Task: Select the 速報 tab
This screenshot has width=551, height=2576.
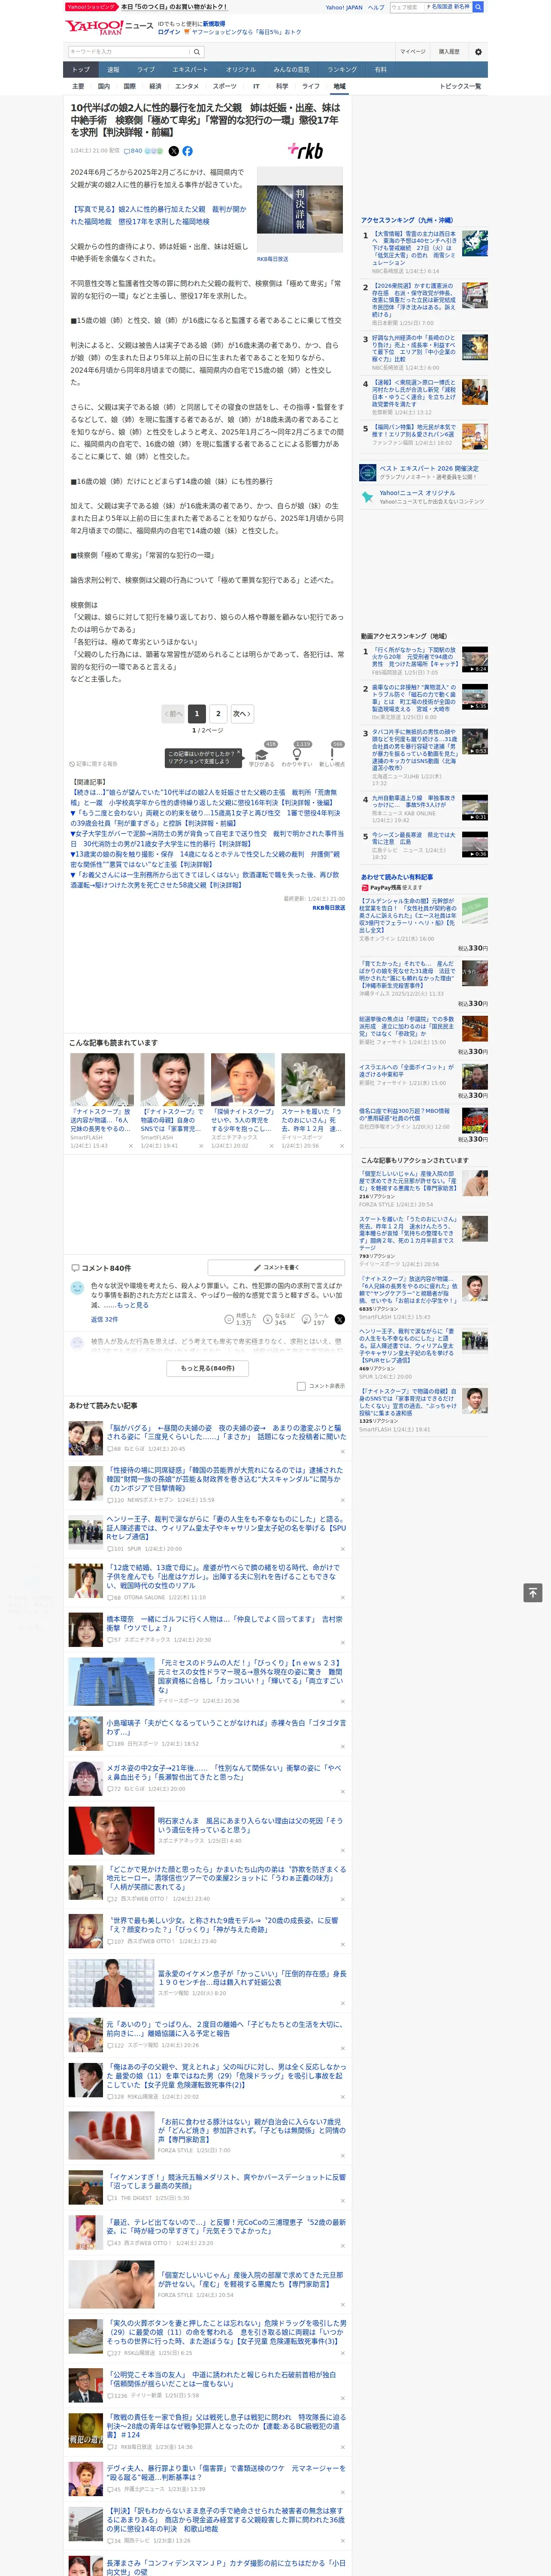Action: click(x=113, y=70)
